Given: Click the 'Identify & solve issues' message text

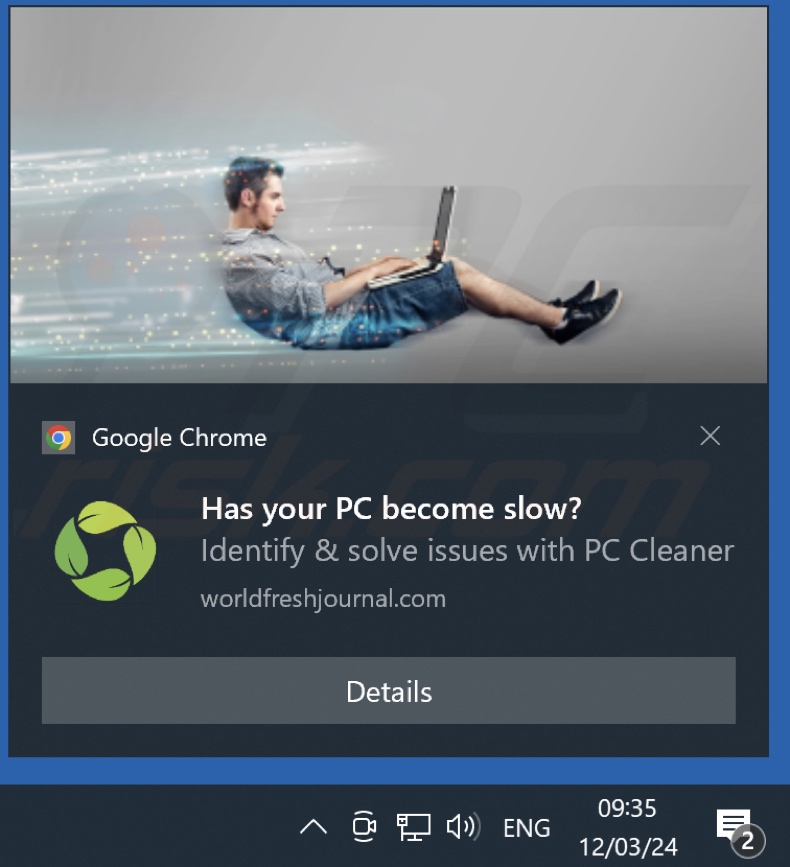Looking at the screenshot, I should click(x=467, y=551).
